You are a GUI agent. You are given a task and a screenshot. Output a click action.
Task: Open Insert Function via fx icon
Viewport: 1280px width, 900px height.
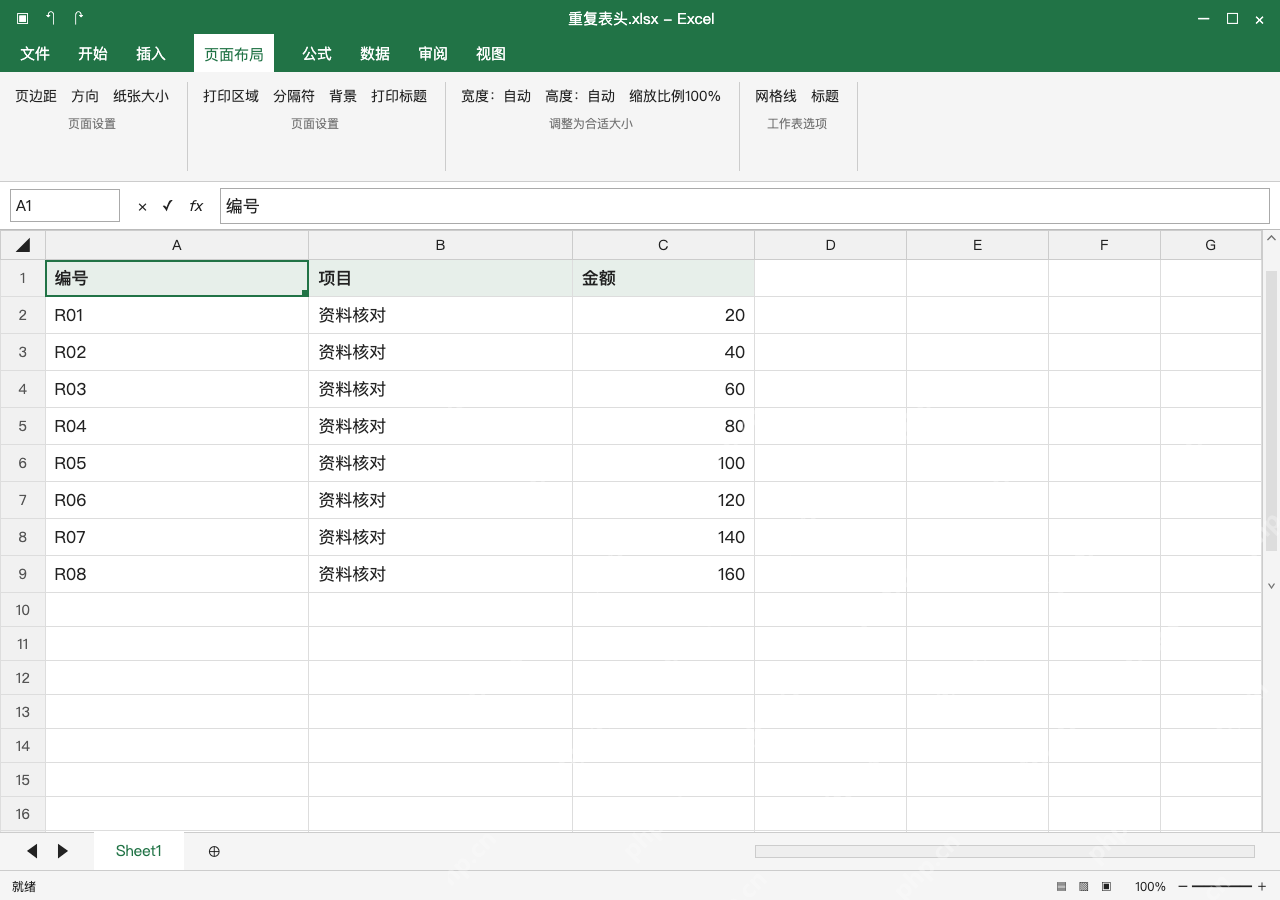[196, 206]
